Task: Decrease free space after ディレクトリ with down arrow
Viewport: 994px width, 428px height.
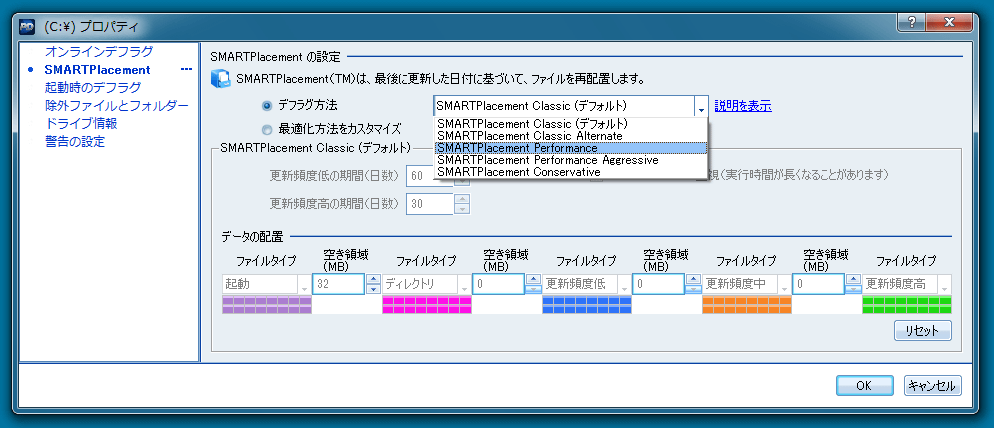Action: (533, 289)
